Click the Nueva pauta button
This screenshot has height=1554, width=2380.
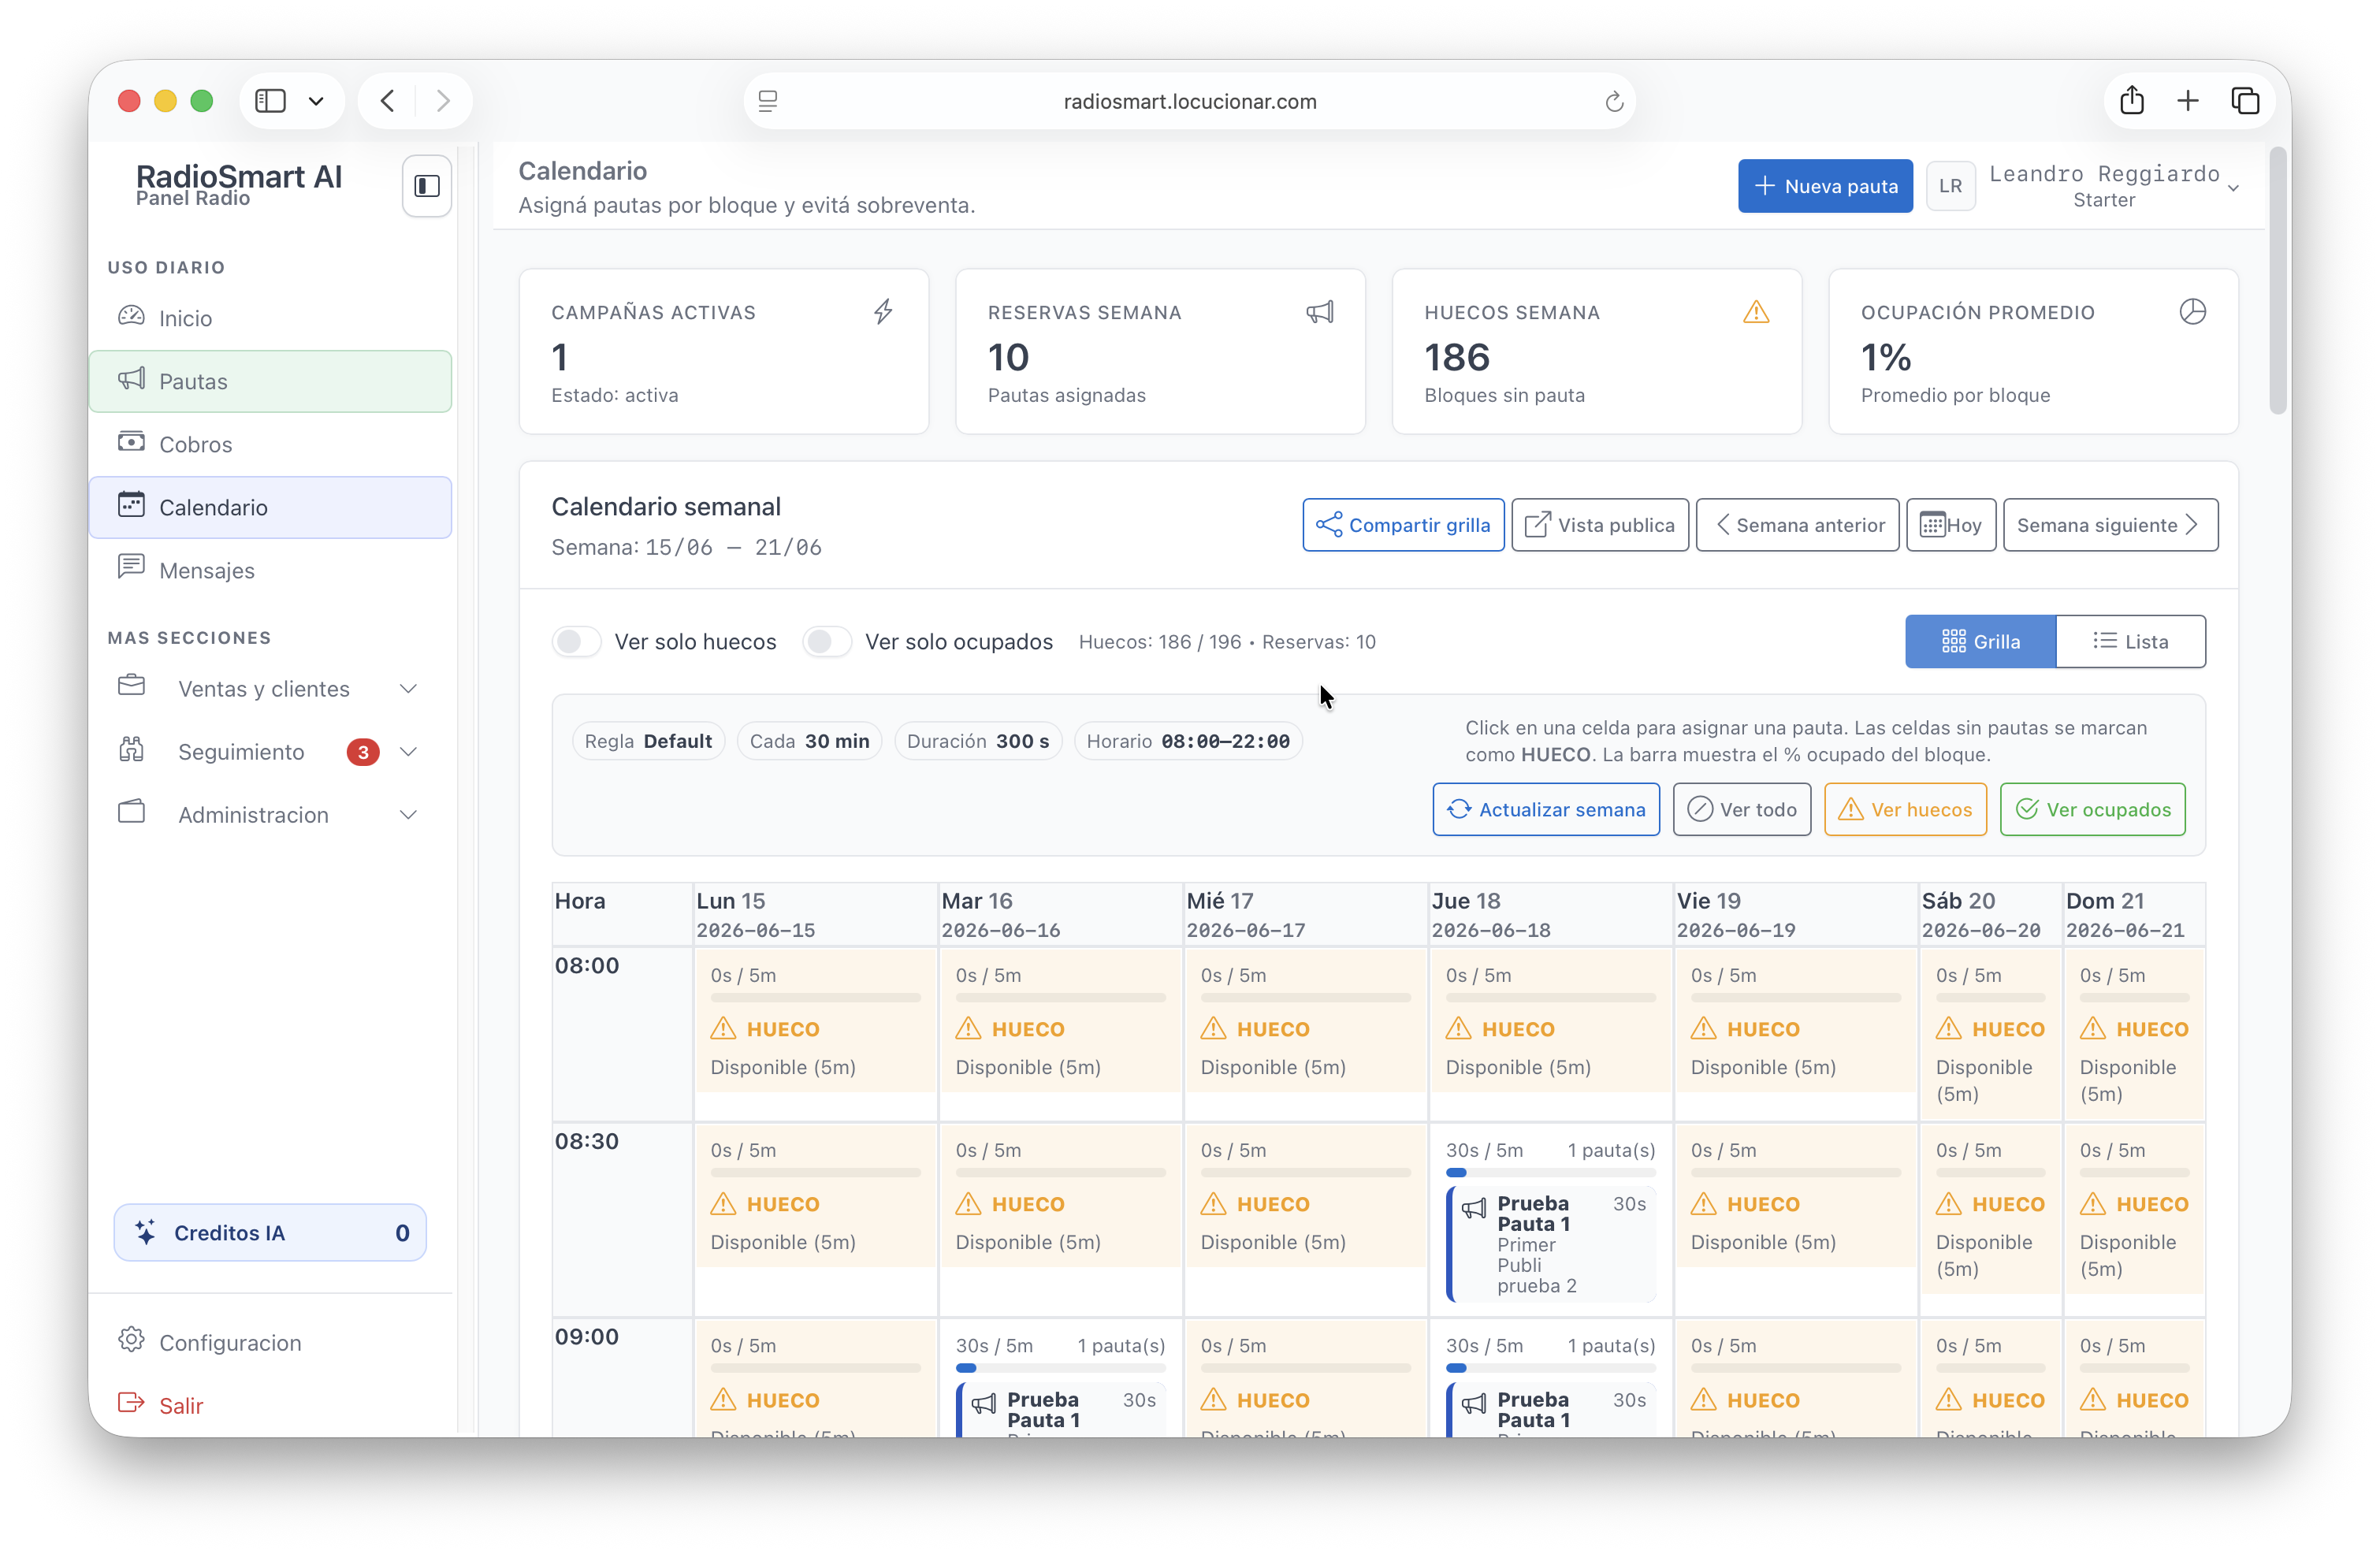tap(1825, 186)
